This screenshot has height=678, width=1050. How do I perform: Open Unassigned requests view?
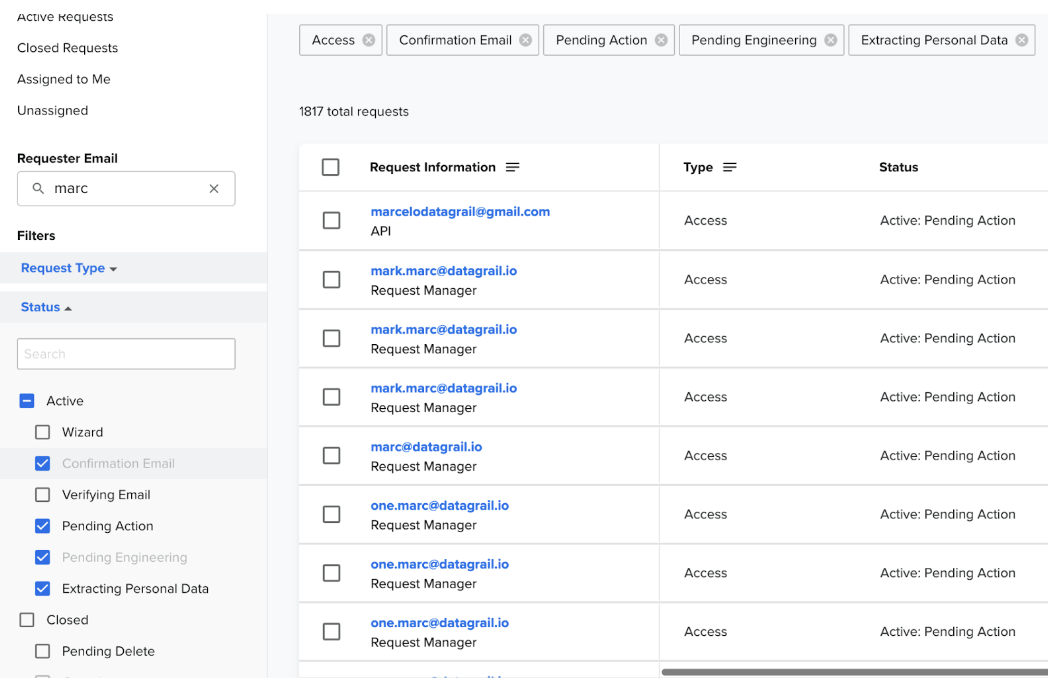pyautogui.click(x=52, y=111)
